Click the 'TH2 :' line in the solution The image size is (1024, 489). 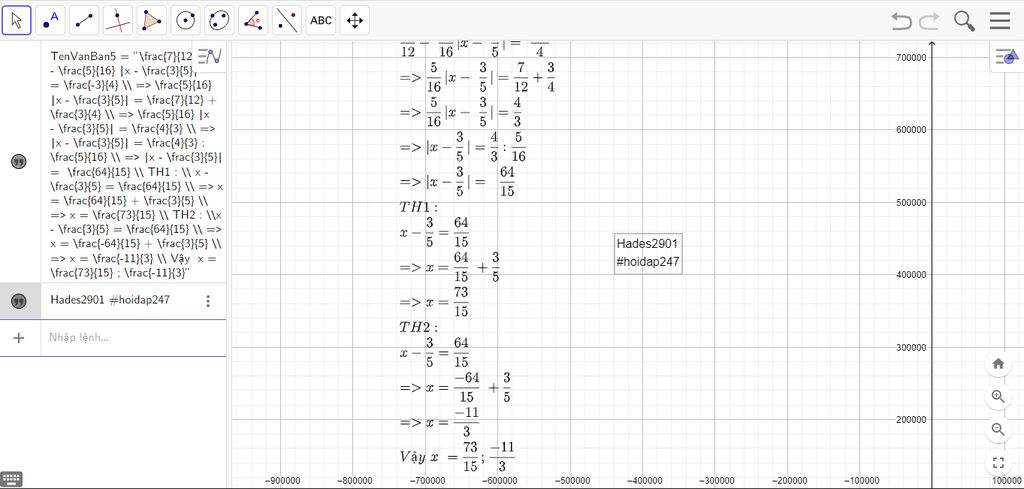point(418,328)
